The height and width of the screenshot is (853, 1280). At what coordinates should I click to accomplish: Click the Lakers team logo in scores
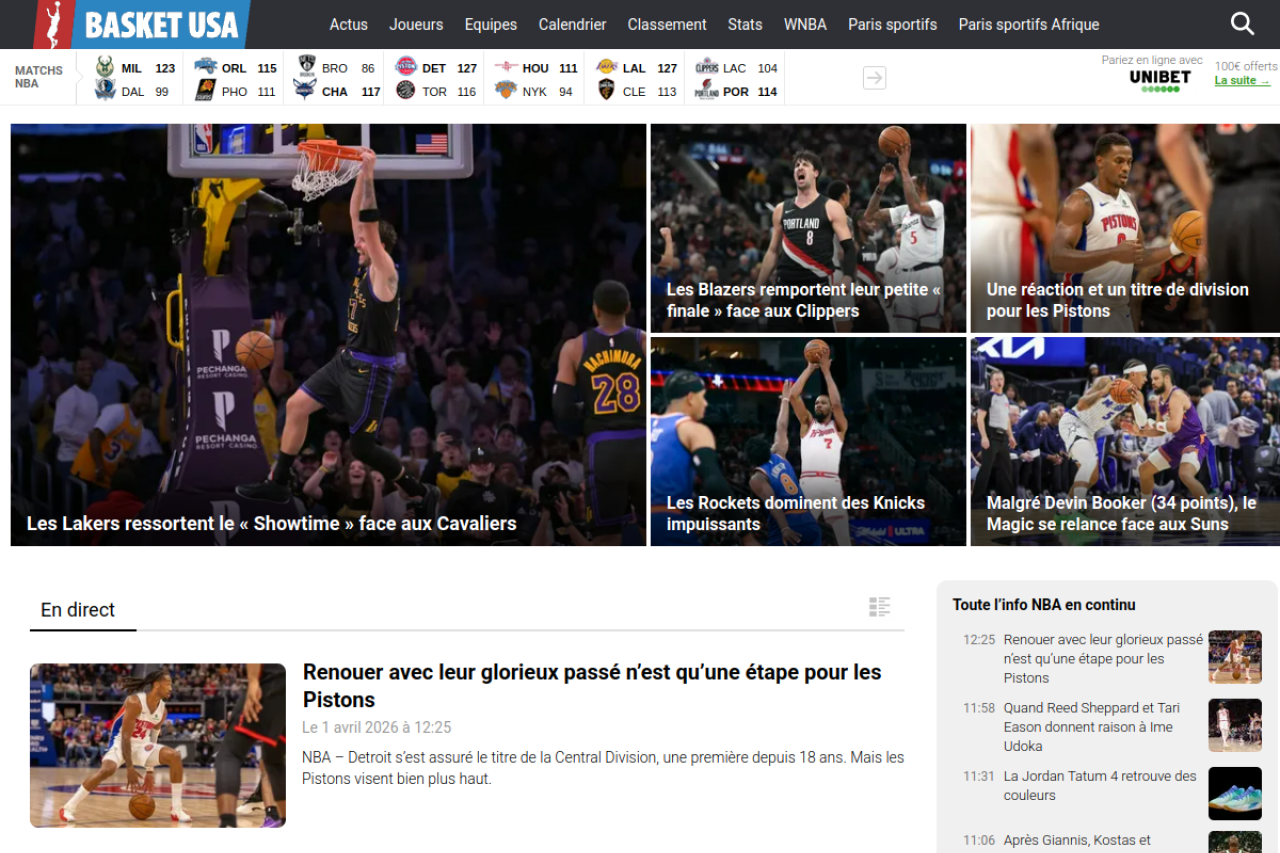coord(606,68)
